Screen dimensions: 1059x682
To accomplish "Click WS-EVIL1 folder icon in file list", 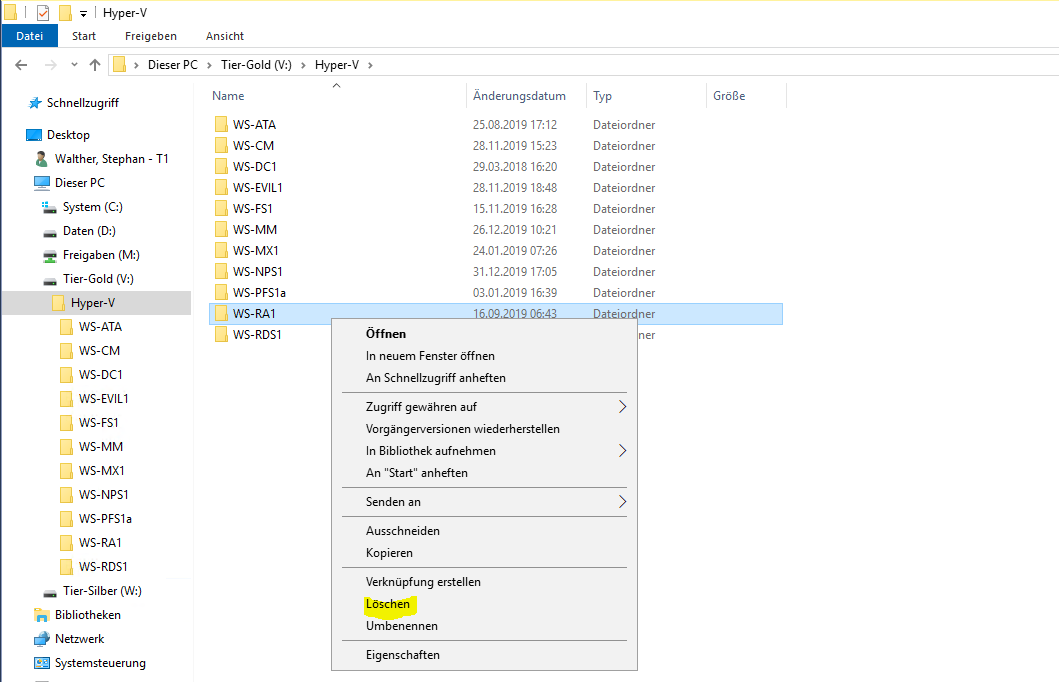I will tap(221, 187).
